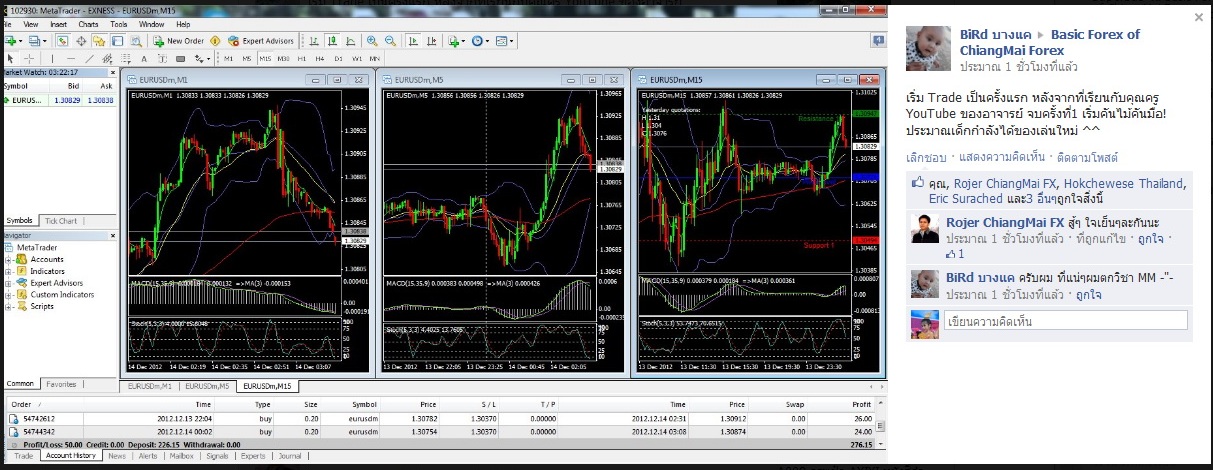The height and width of the screenshot is (470, 1213).
Task: Switch chart to M5 timeframe
Action: tap(246, 59)
